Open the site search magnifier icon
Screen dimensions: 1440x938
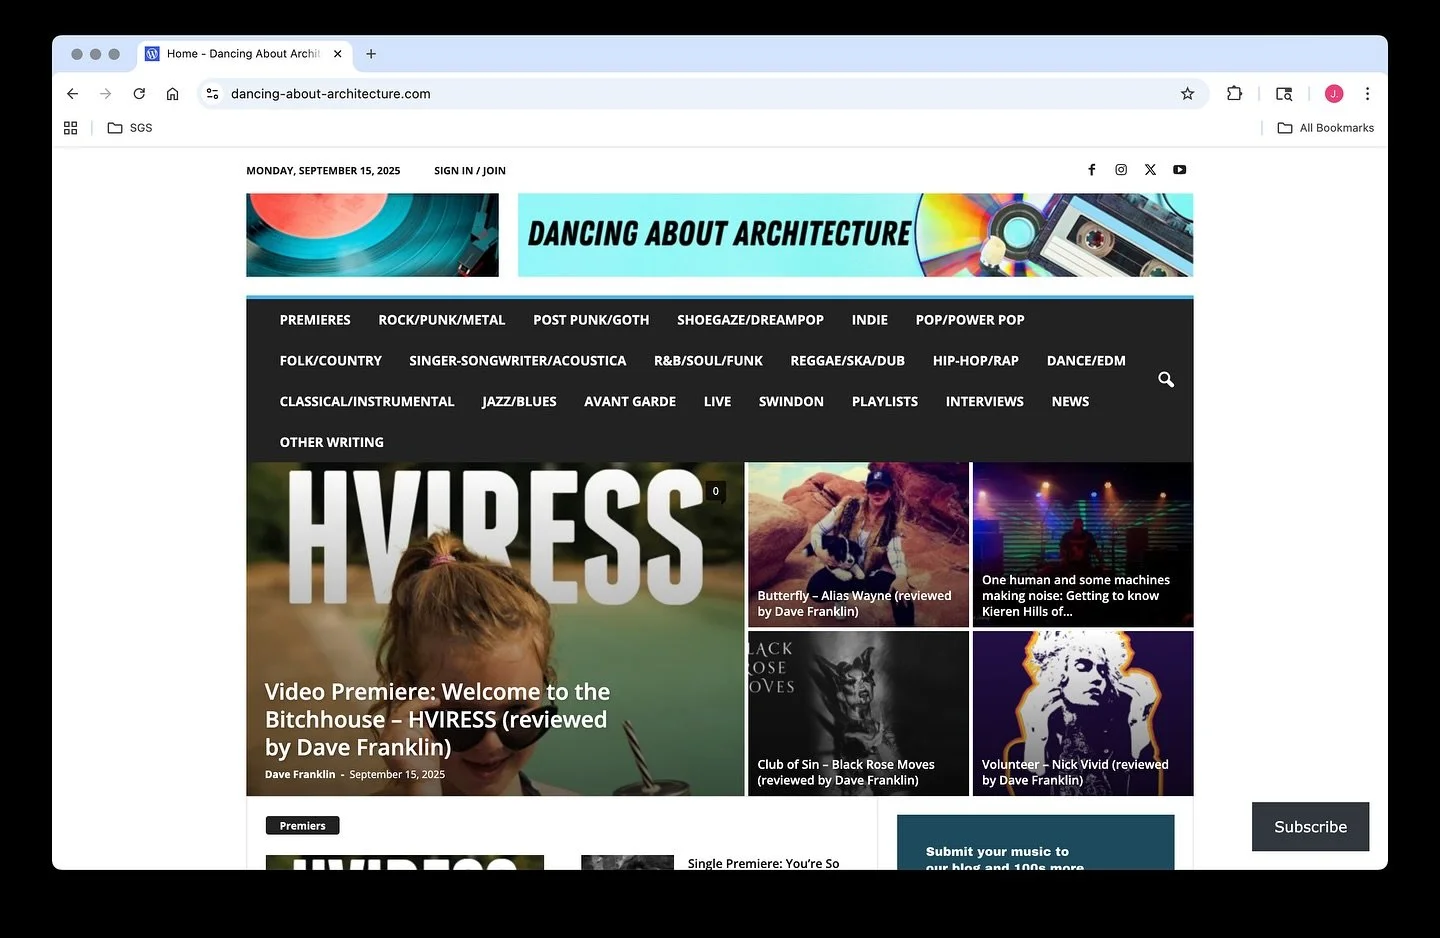[1165, 380]
